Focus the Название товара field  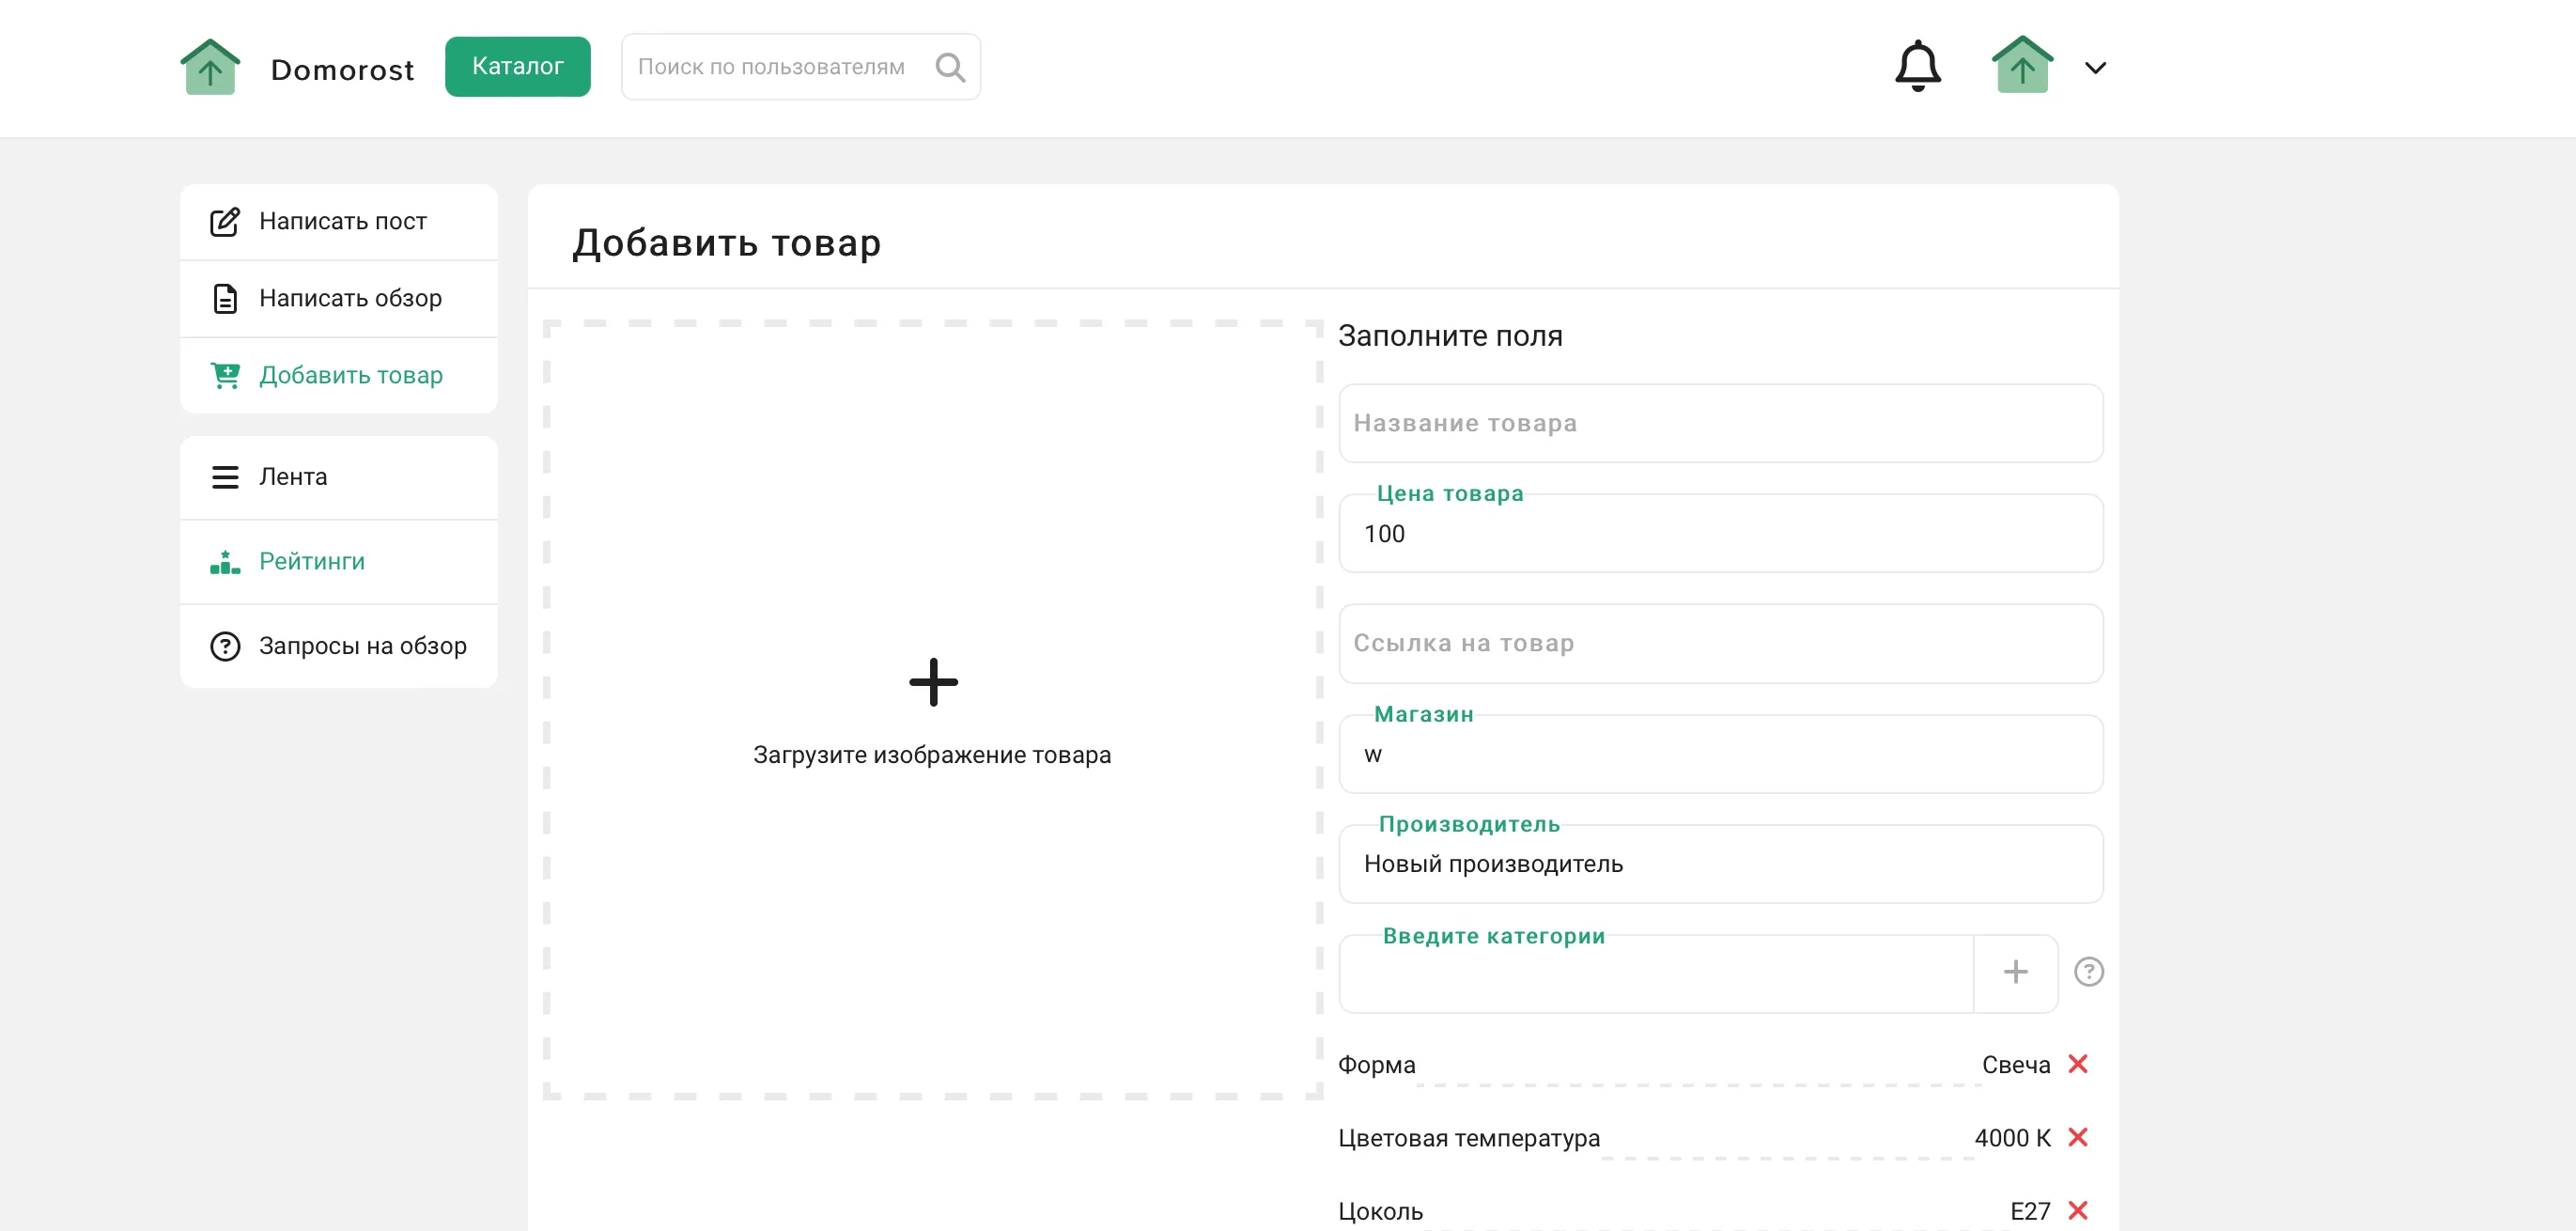click(1720, 423)
